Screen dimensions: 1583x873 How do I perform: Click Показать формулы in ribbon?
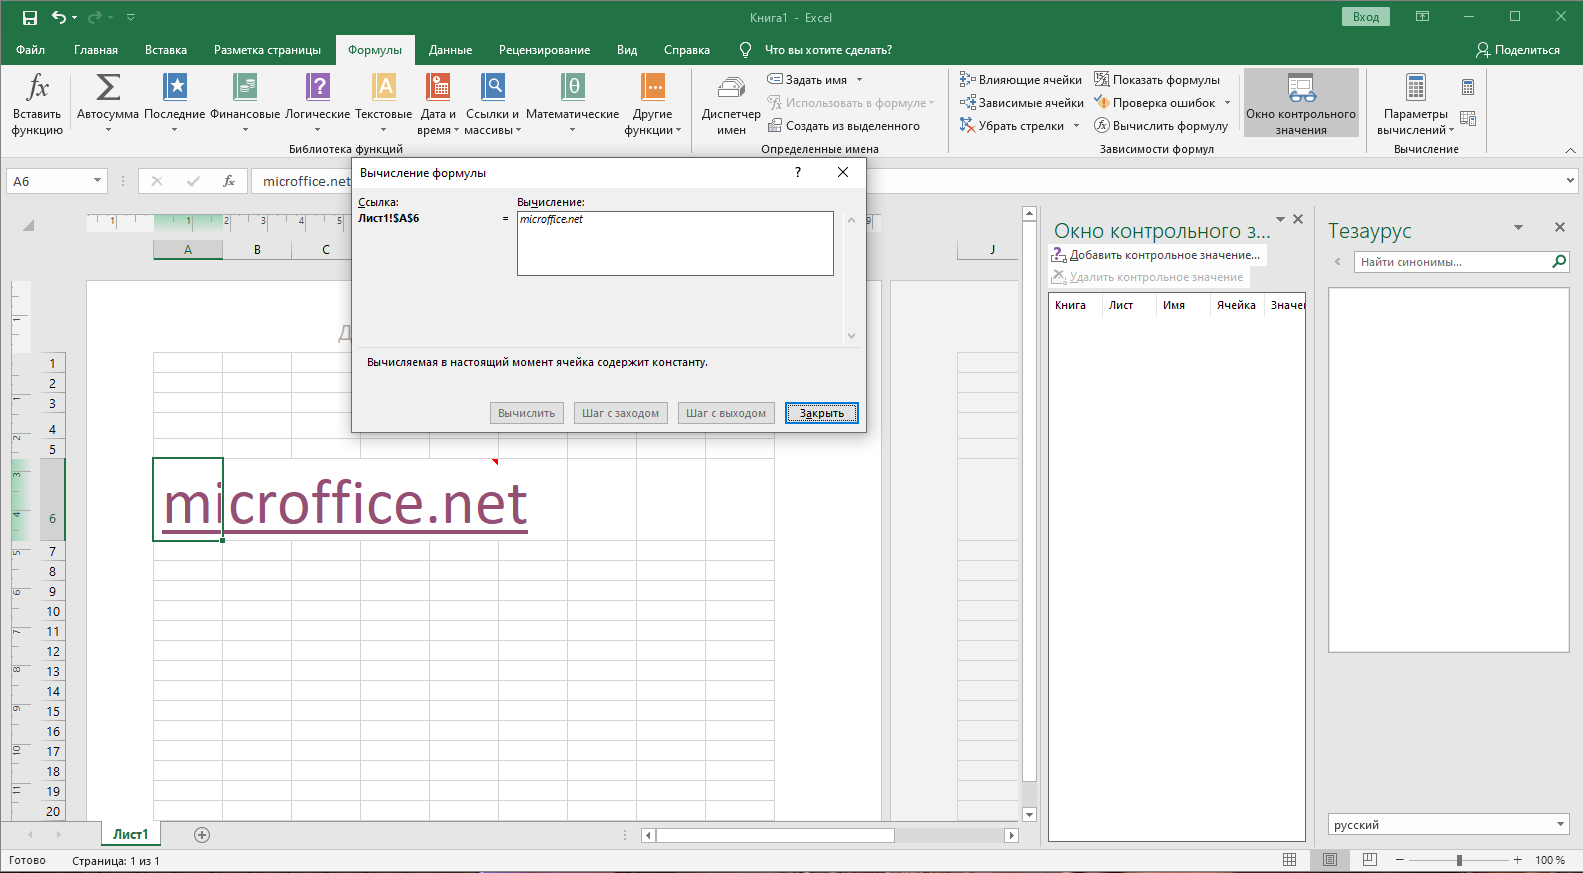(1157, 80)
